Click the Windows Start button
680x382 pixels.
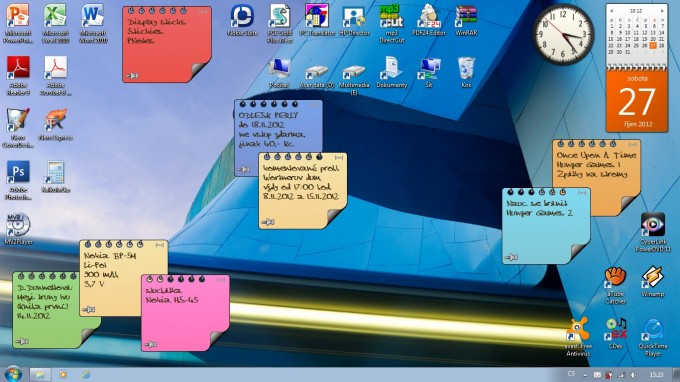coord(12,374)
